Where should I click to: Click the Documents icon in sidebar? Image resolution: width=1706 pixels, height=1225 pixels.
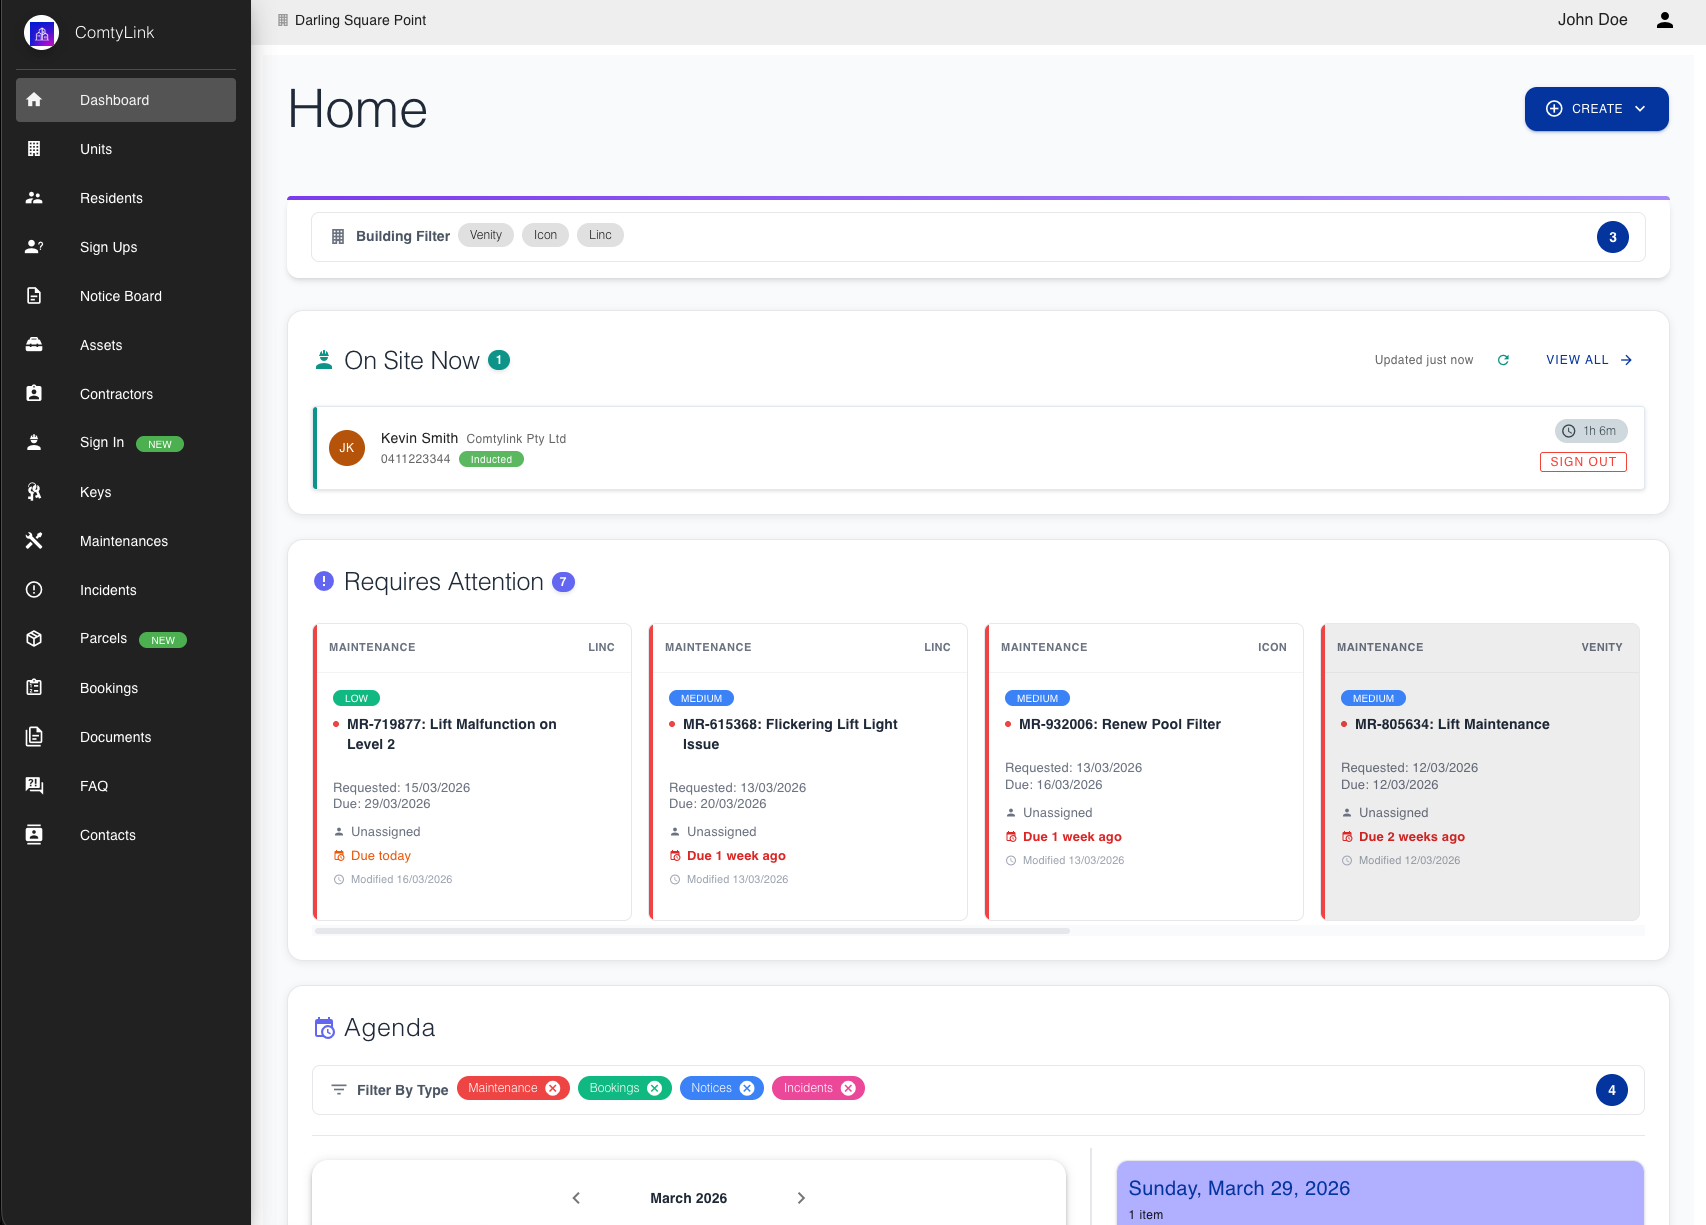tap(34, 737)
